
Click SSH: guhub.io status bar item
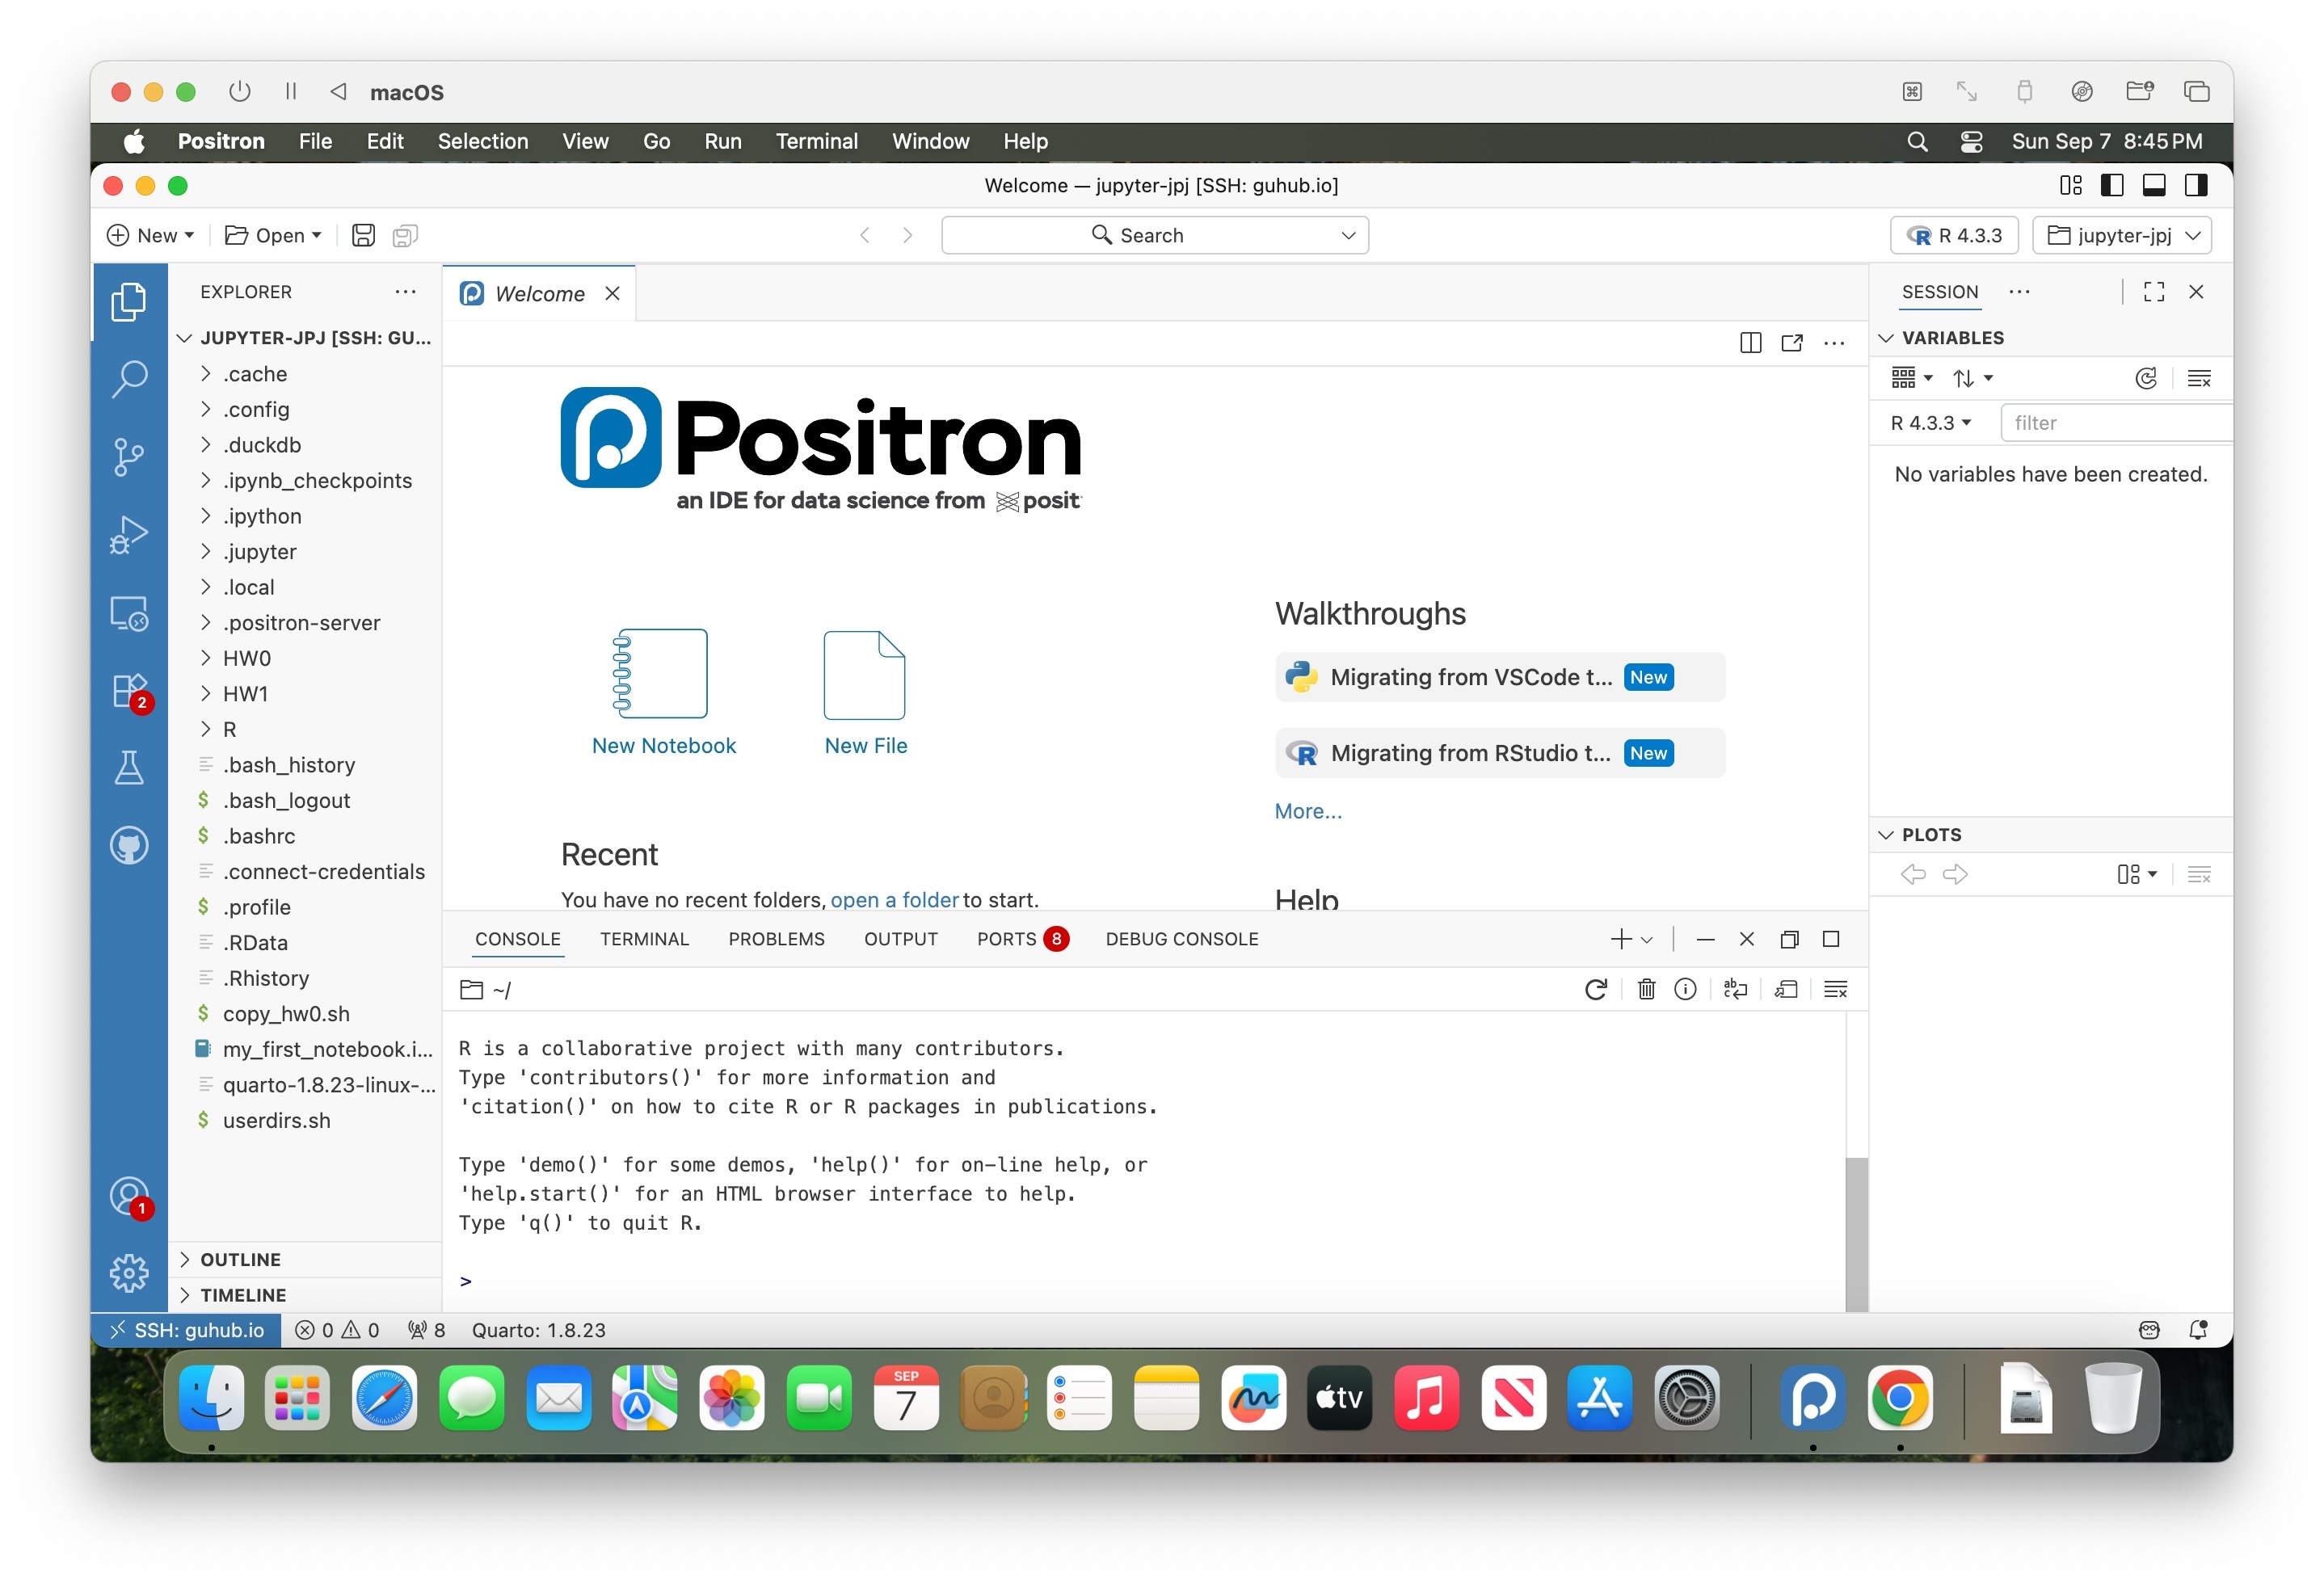pyautogui.click(x=187, y=1330)
